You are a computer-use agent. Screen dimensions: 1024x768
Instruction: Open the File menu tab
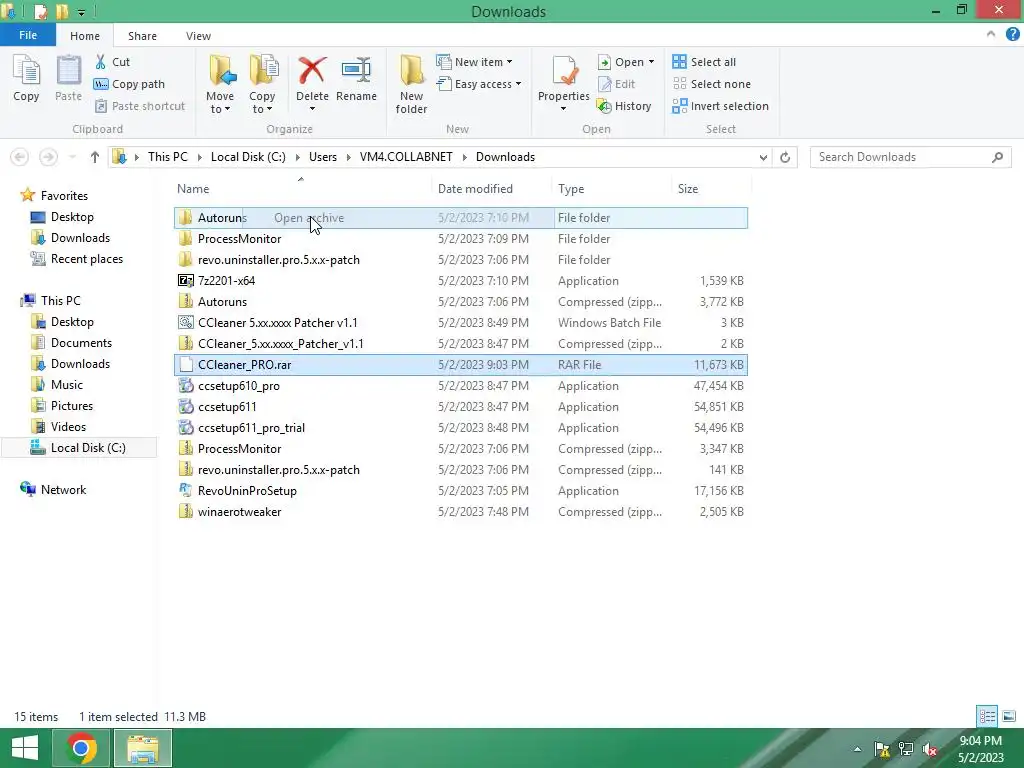click(x=28, y=35)
